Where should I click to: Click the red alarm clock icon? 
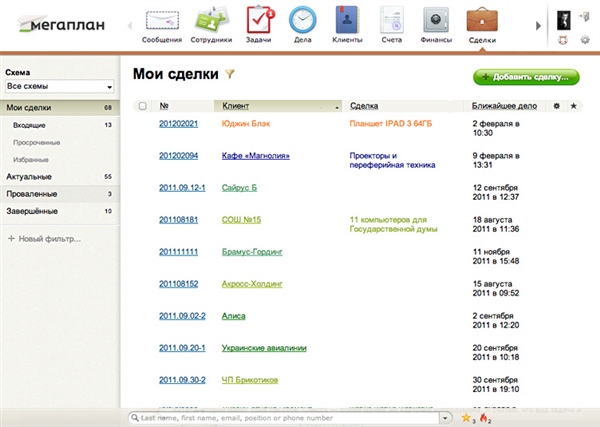click(x=562, y=39)
